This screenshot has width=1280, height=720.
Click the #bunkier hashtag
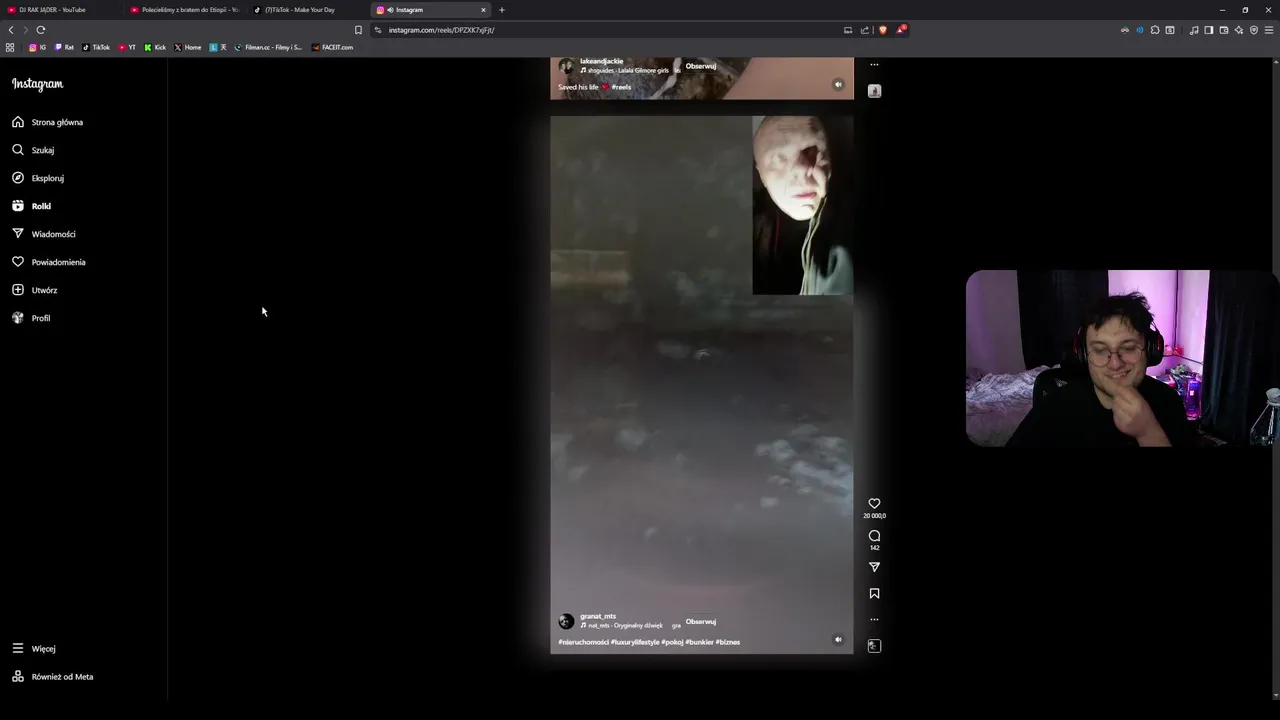pyautogui.click(x=699, y=642)
